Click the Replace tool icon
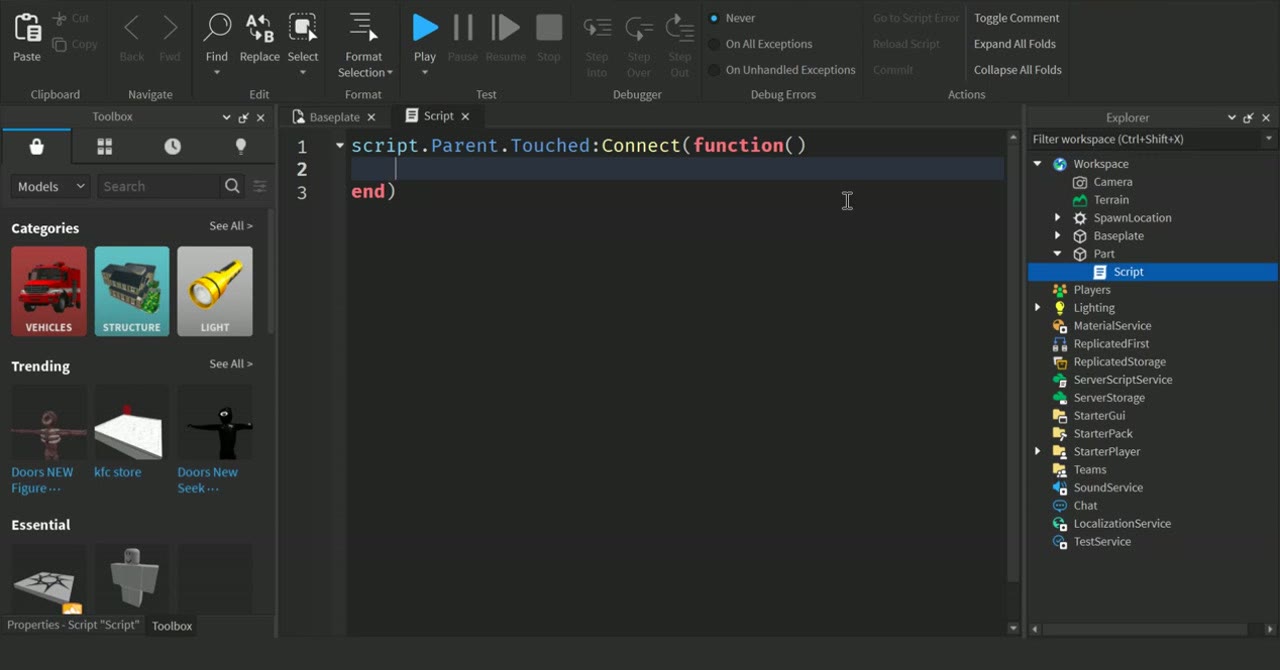1280x670 pixels. click(x=260, y=27)
